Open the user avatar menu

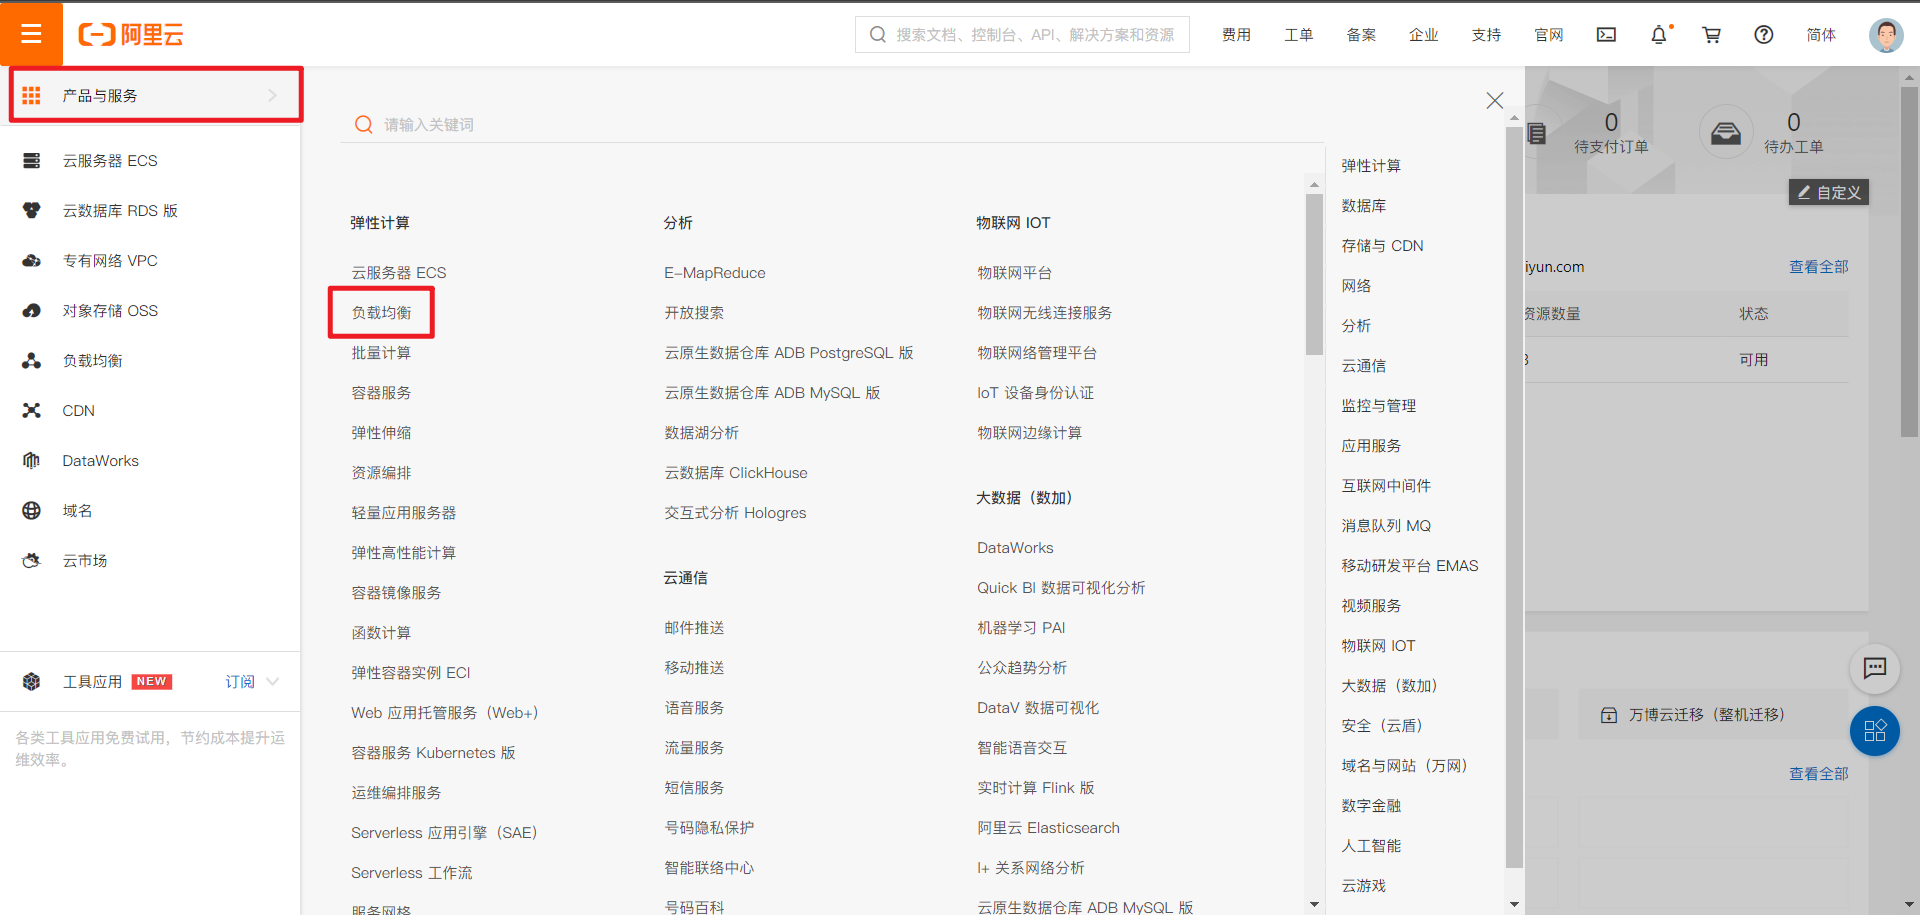point(1886,35)
